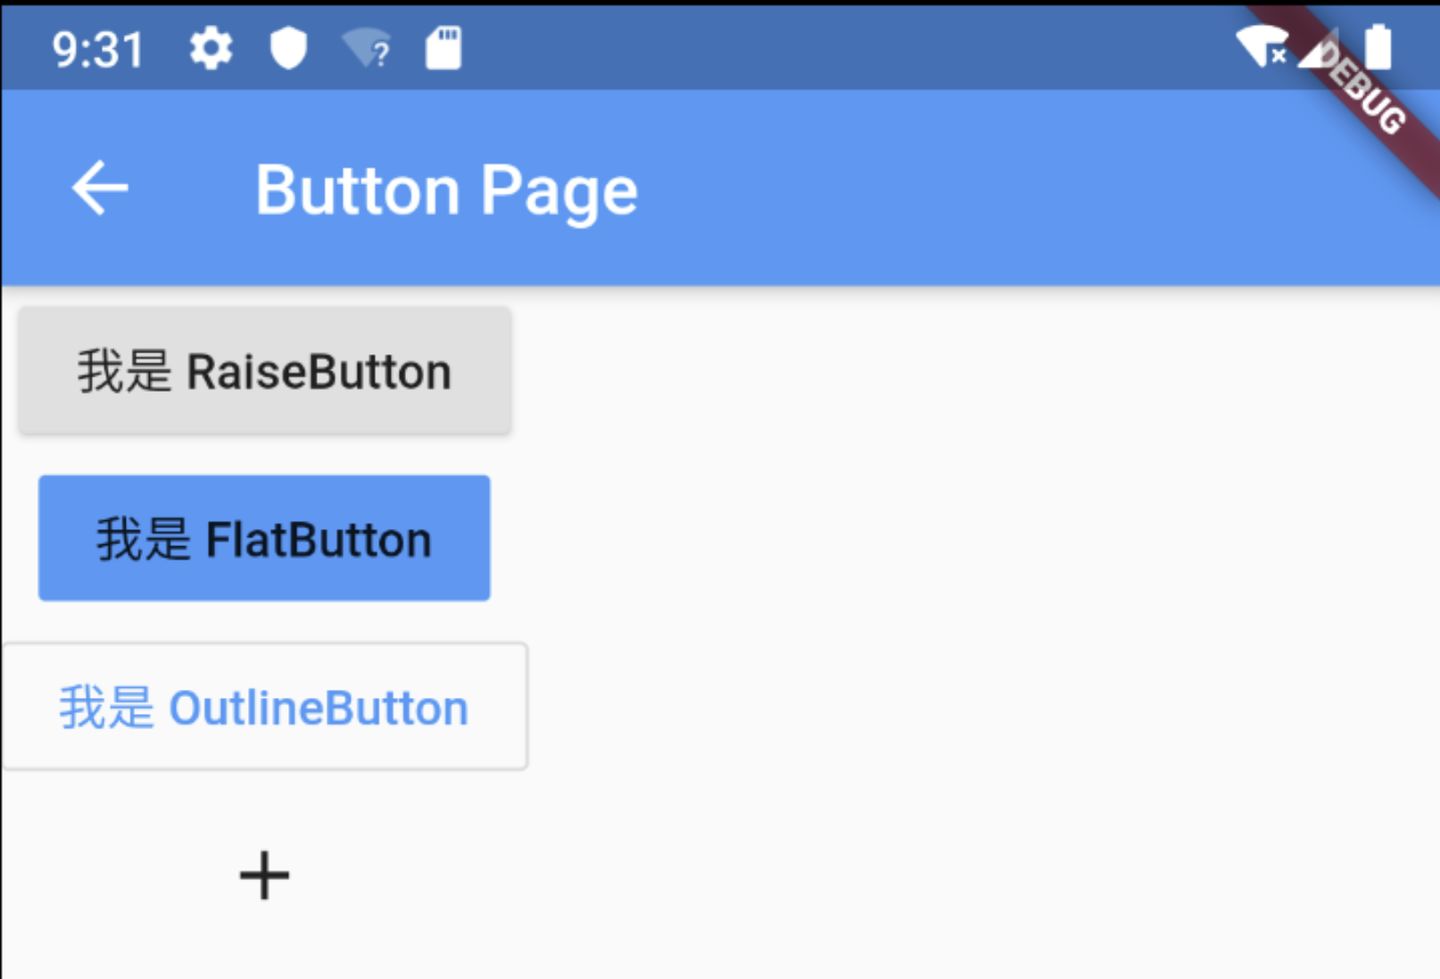The width and height of the screenshot is (1440, 979).
Task: Click empty page area right of RaiseButton
Action: point(950,371)
